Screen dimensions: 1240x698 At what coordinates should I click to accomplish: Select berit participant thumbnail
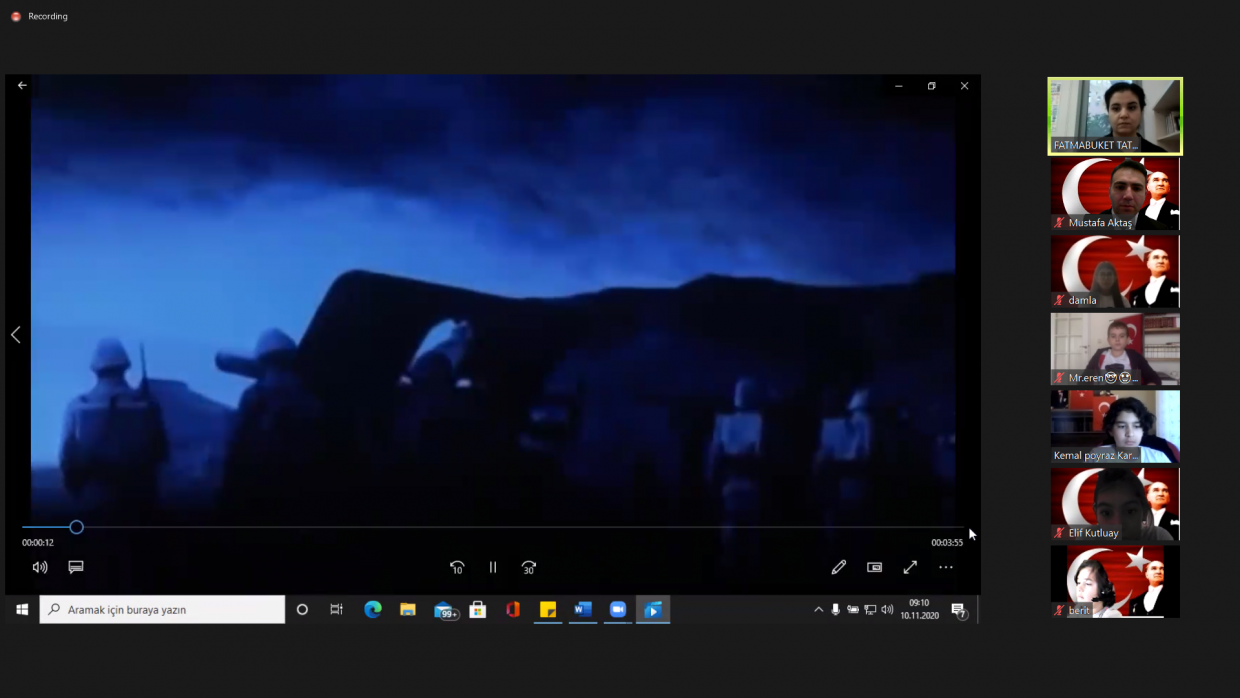tap(1115, 581)
